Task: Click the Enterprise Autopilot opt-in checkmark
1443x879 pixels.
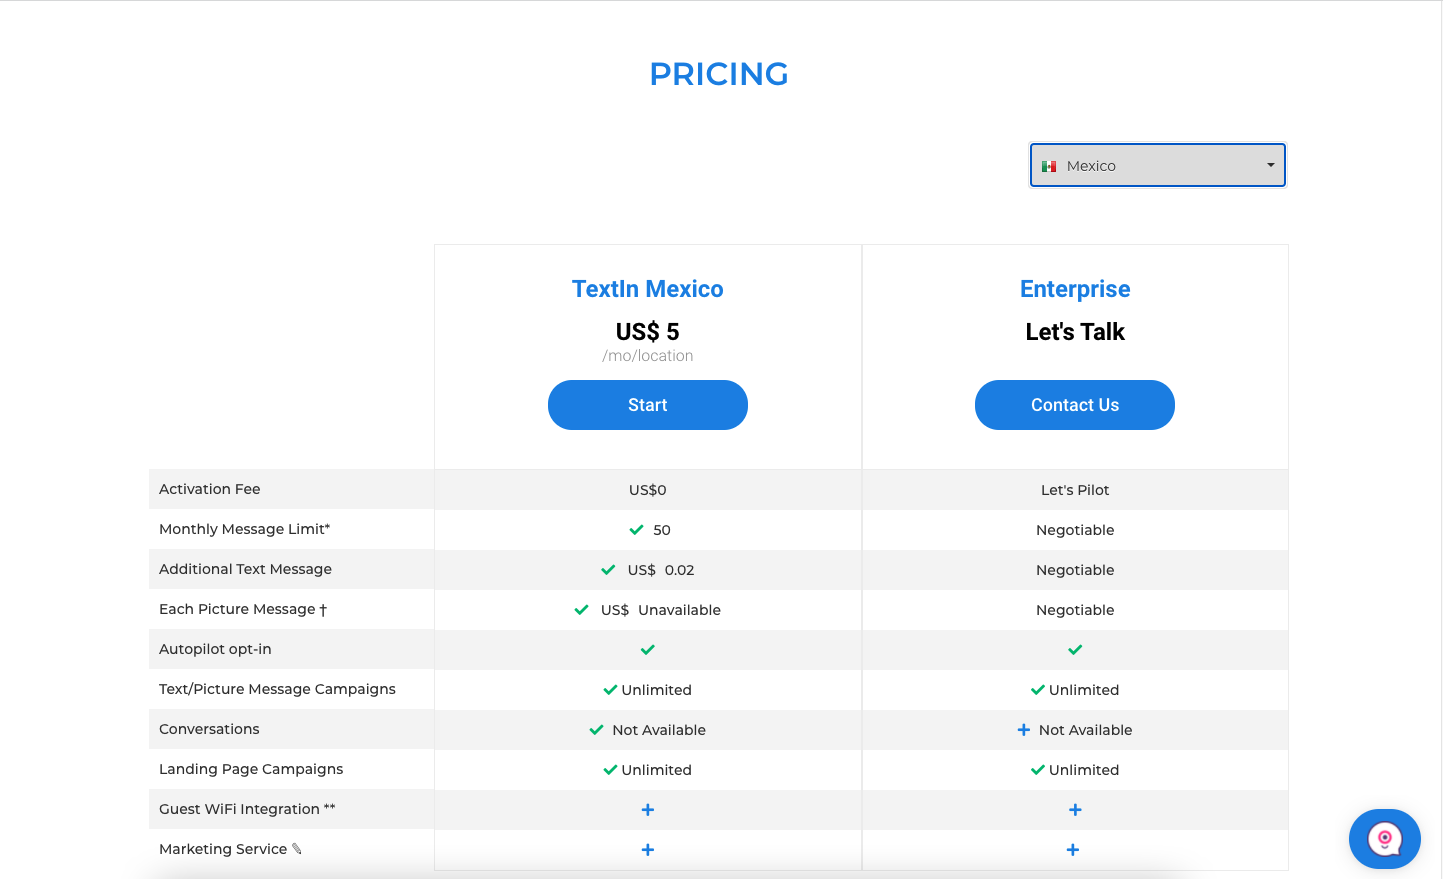Action: [x=1075, y=650]
